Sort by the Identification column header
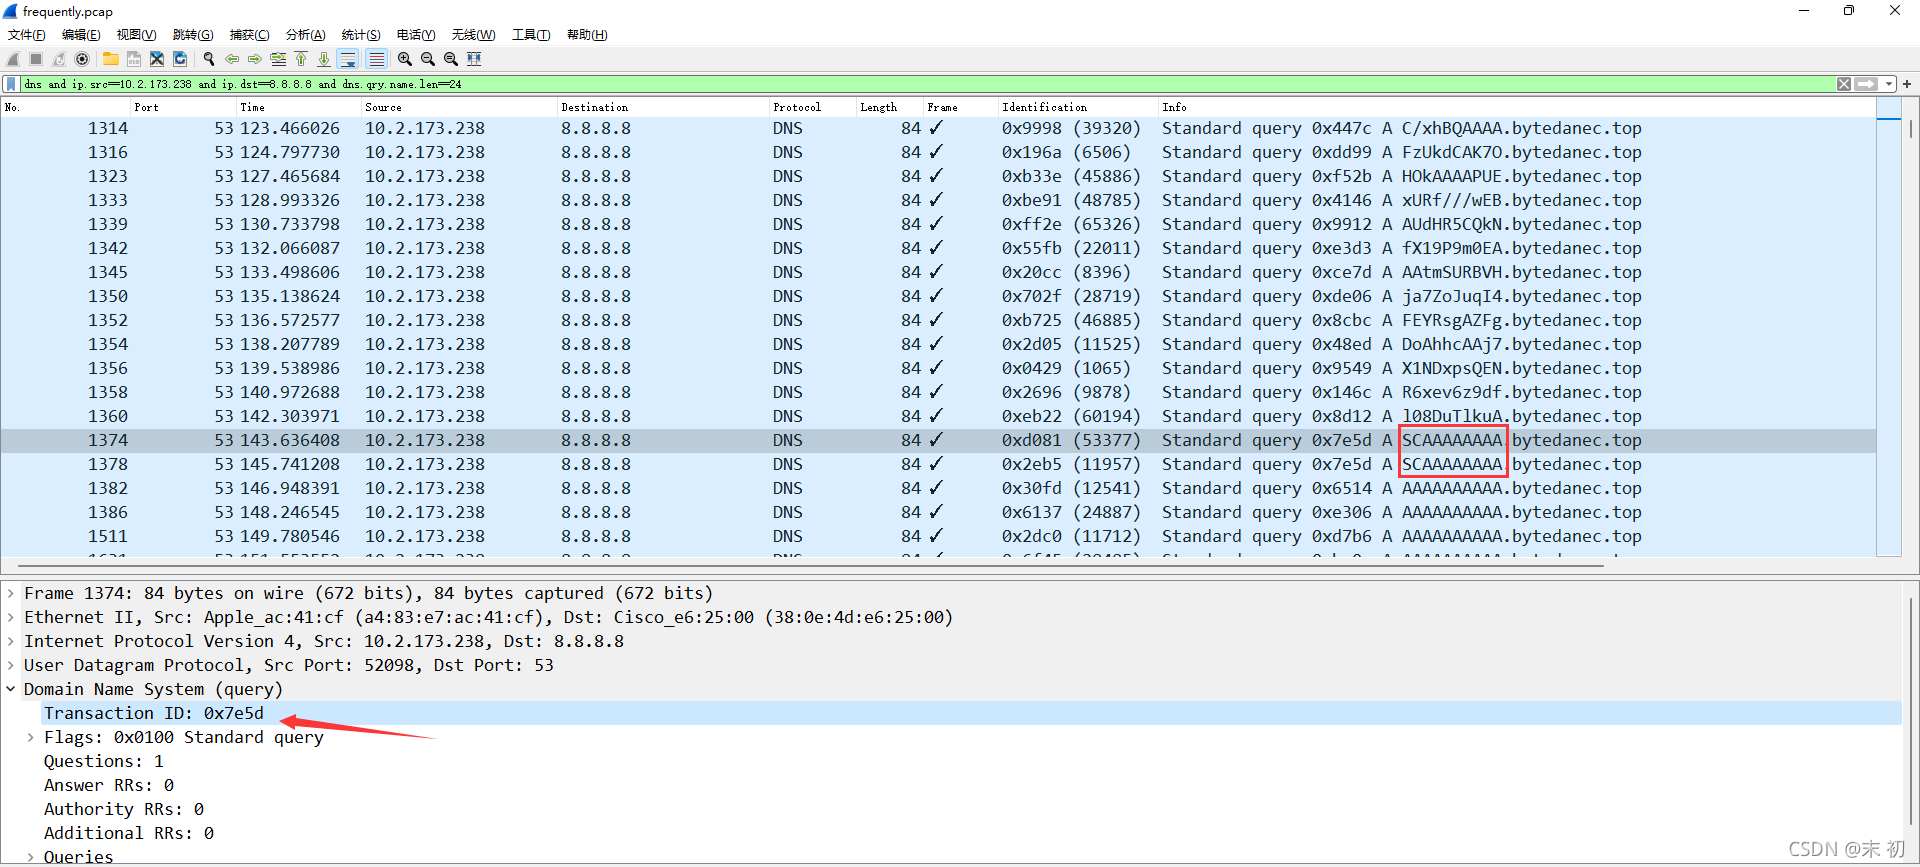Image resolution: width=1920 pixels, height=867 pixels. click(1077, 107)
